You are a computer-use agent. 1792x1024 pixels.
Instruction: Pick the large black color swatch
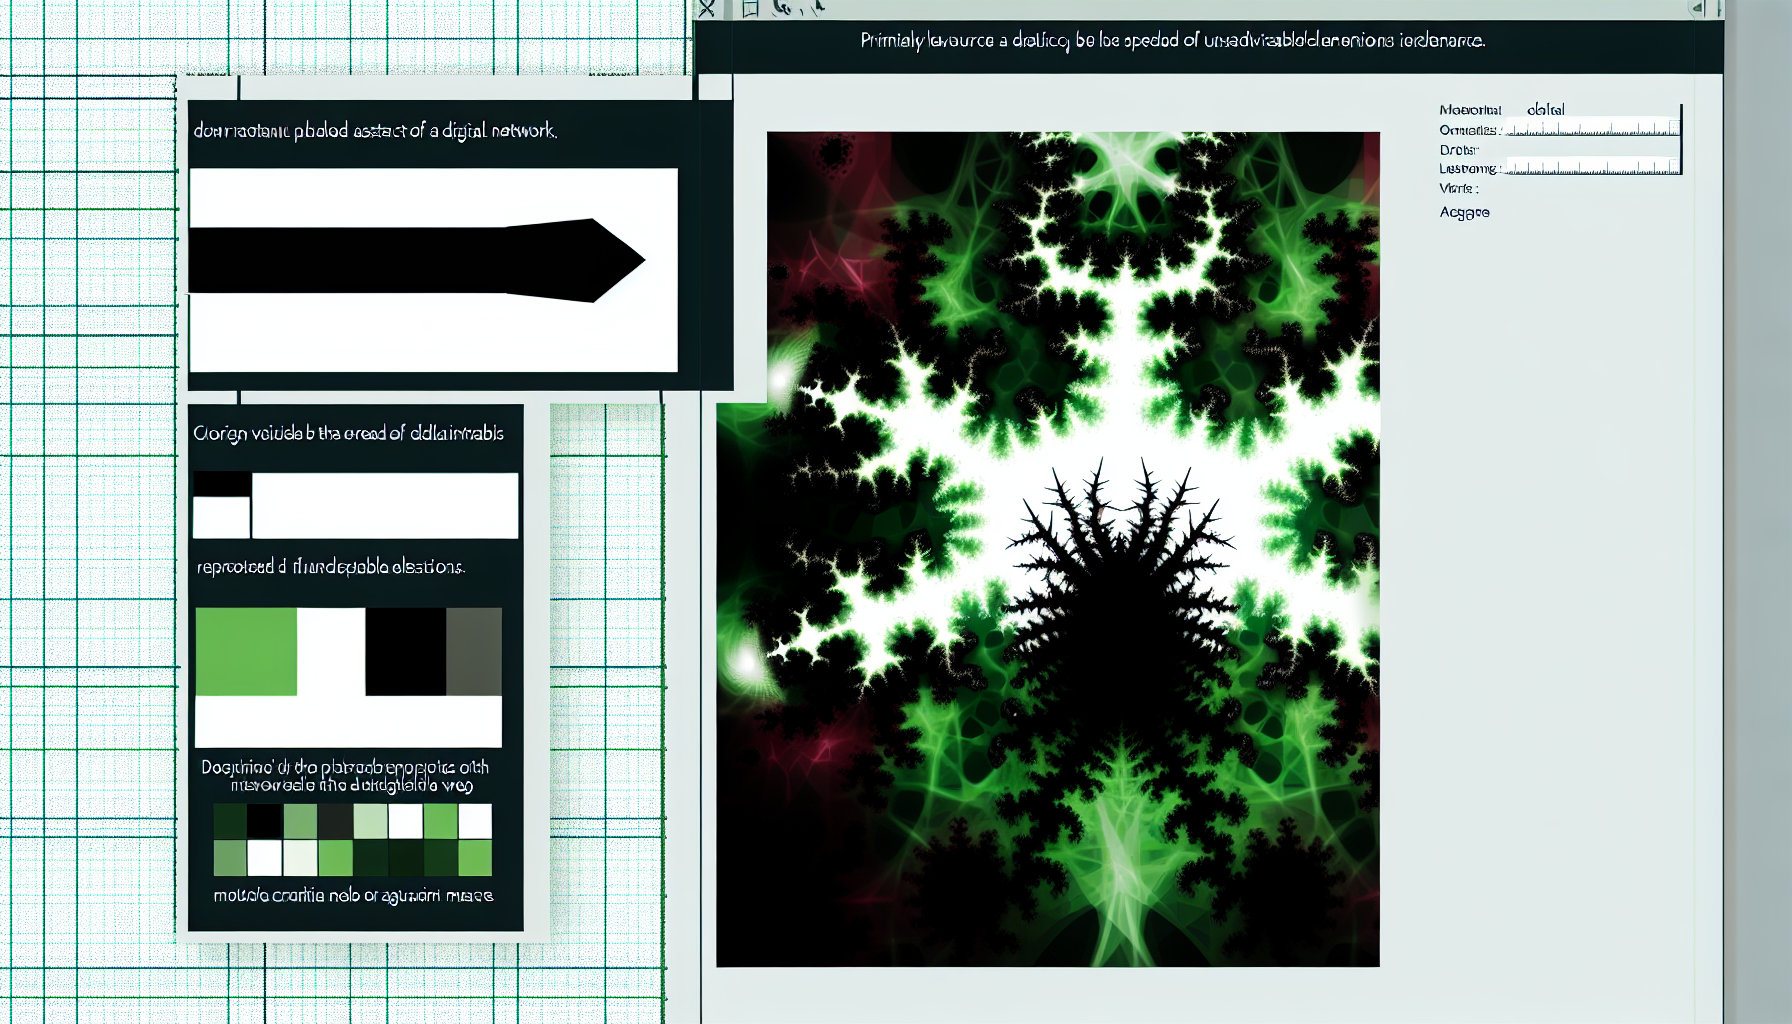[405, 651]
